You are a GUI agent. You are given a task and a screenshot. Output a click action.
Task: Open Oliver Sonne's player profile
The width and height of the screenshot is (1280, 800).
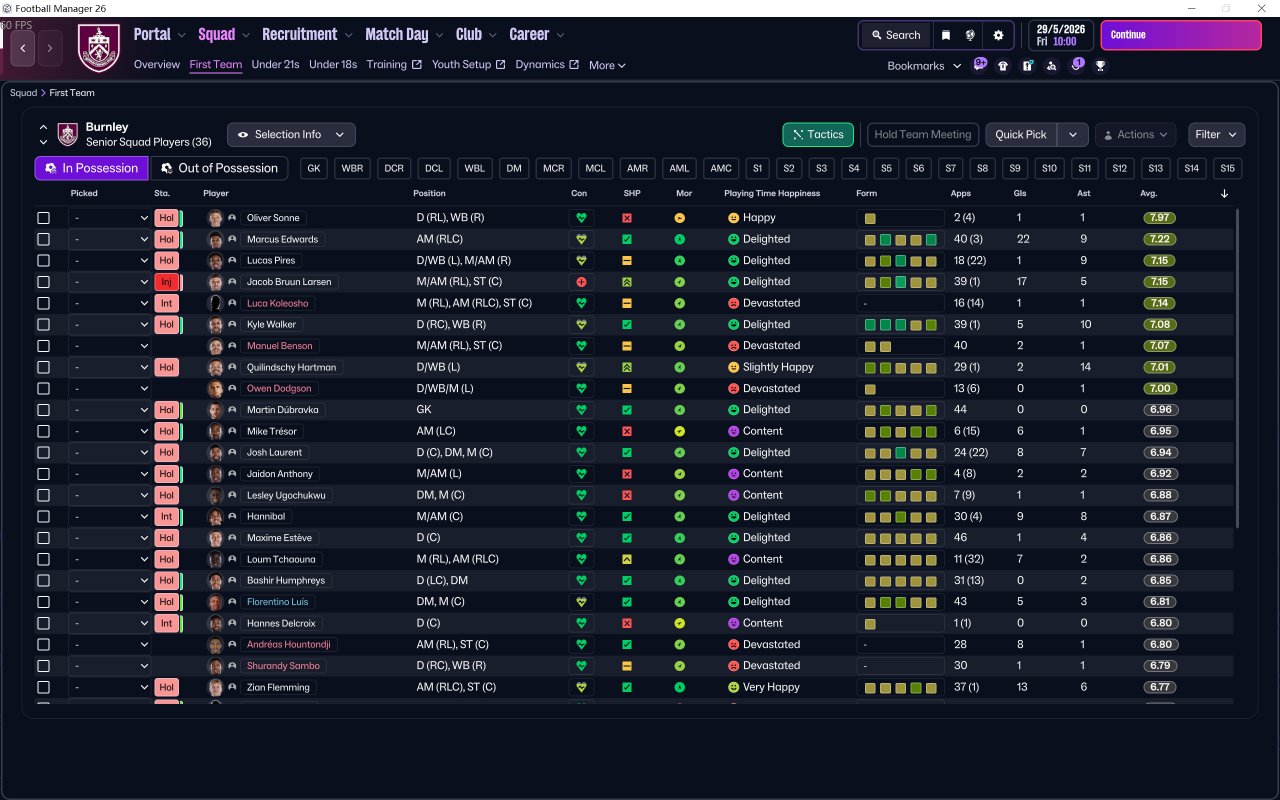[x=273, y=218]
